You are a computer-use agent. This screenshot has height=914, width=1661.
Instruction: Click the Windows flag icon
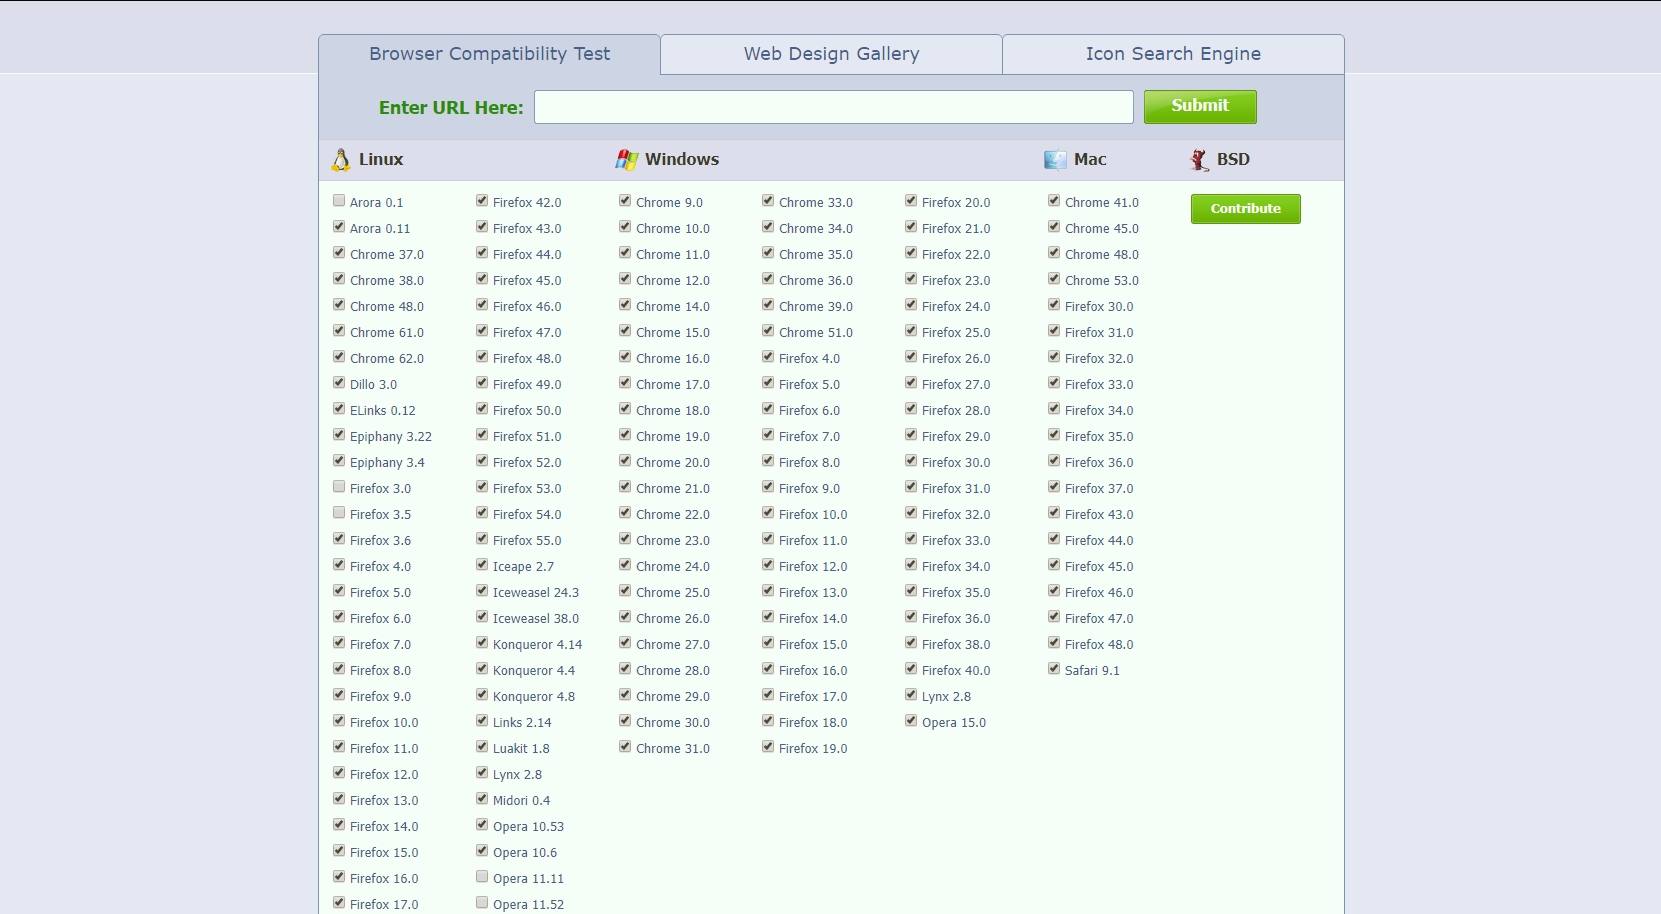[x=627, y=160]
